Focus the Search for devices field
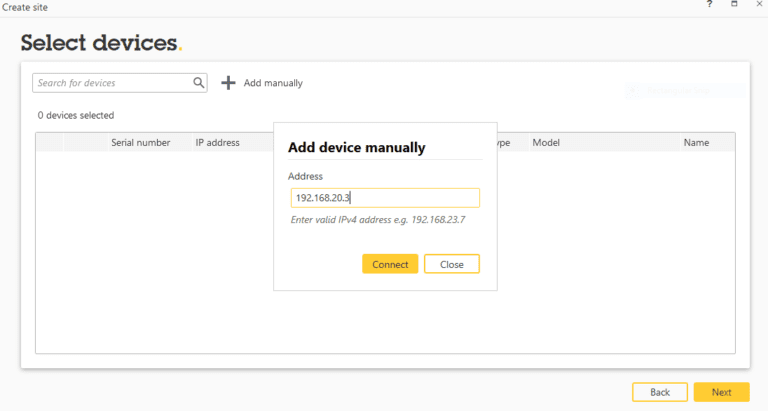 (x=112, y=83)
